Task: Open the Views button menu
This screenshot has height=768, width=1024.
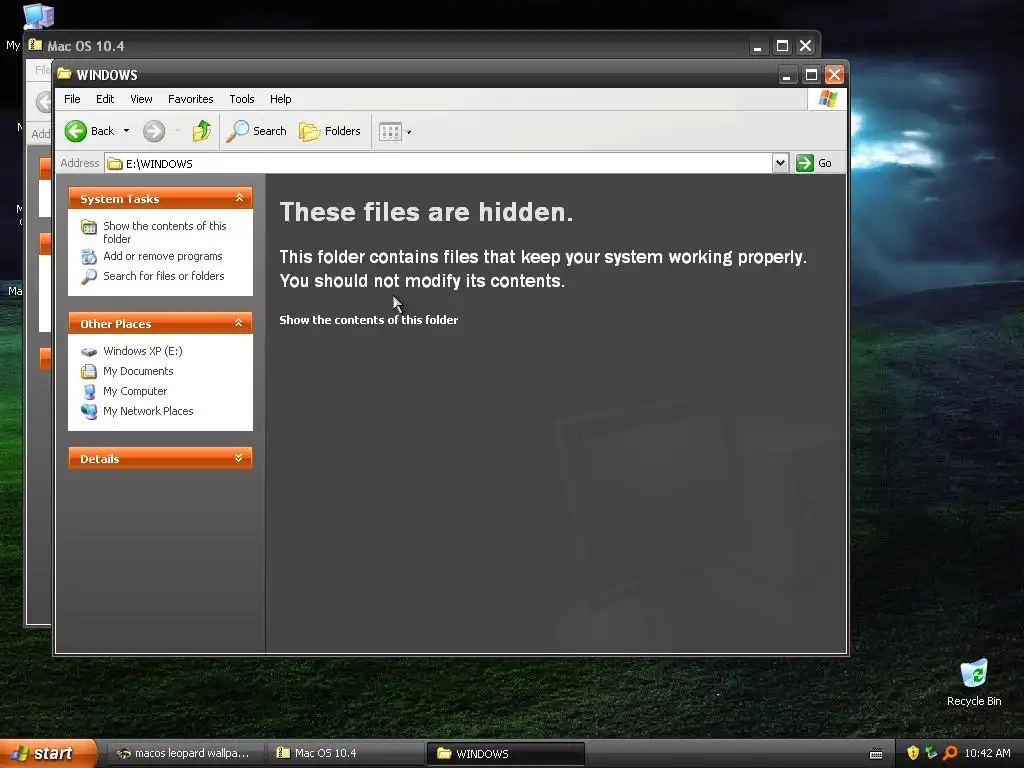Action: point(395,132)
